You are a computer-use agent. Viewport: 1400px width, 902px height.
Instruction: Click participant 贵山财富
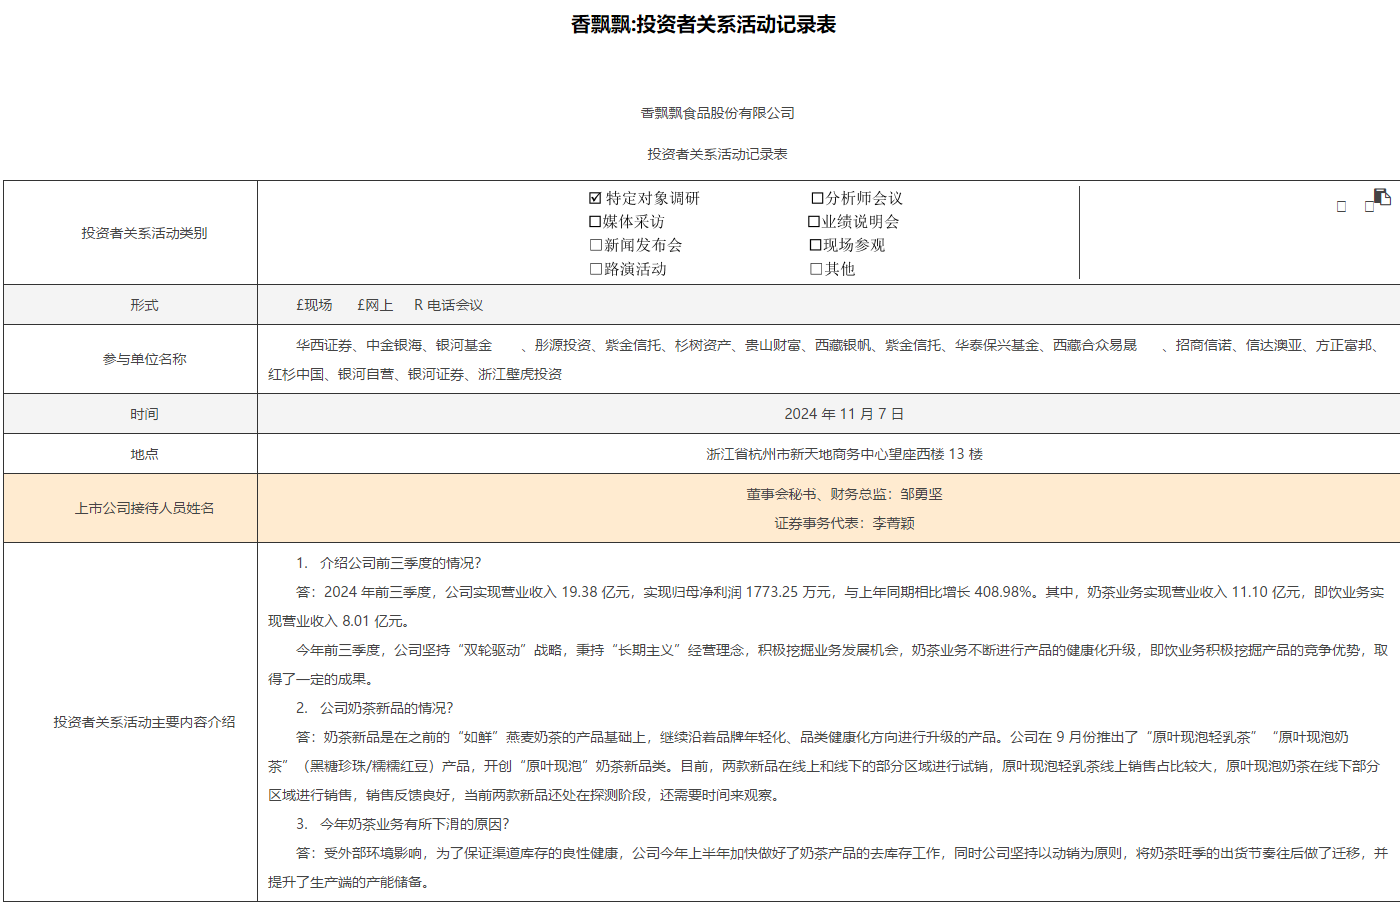tap(773, 345)
